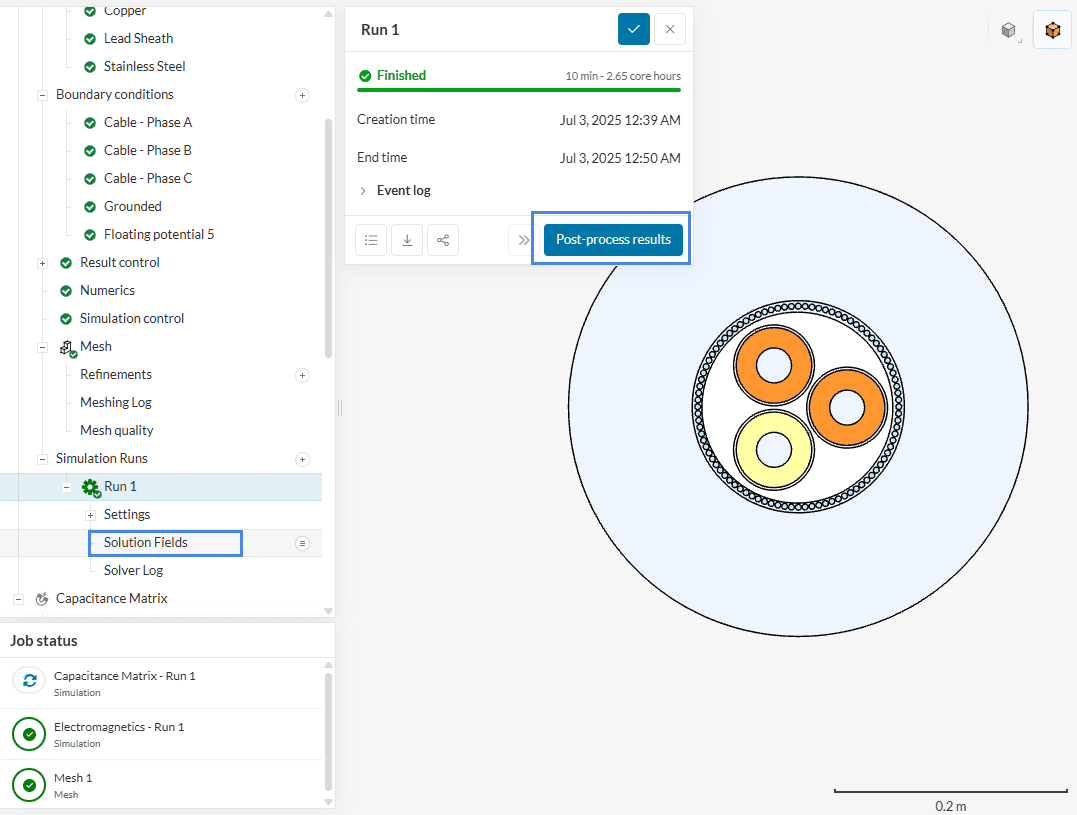Collapse the Boundary conditions tree node

[42, 95]
